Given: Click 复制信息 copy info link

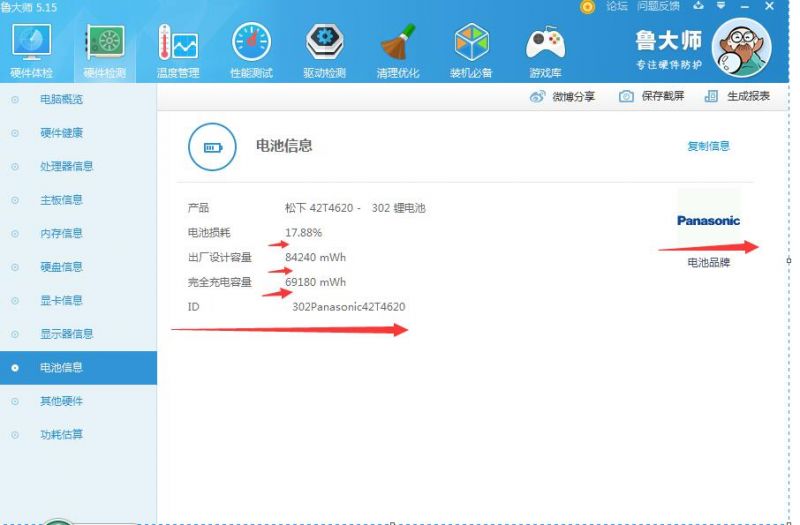Looking at the screenshot, I should coord(708,146).
